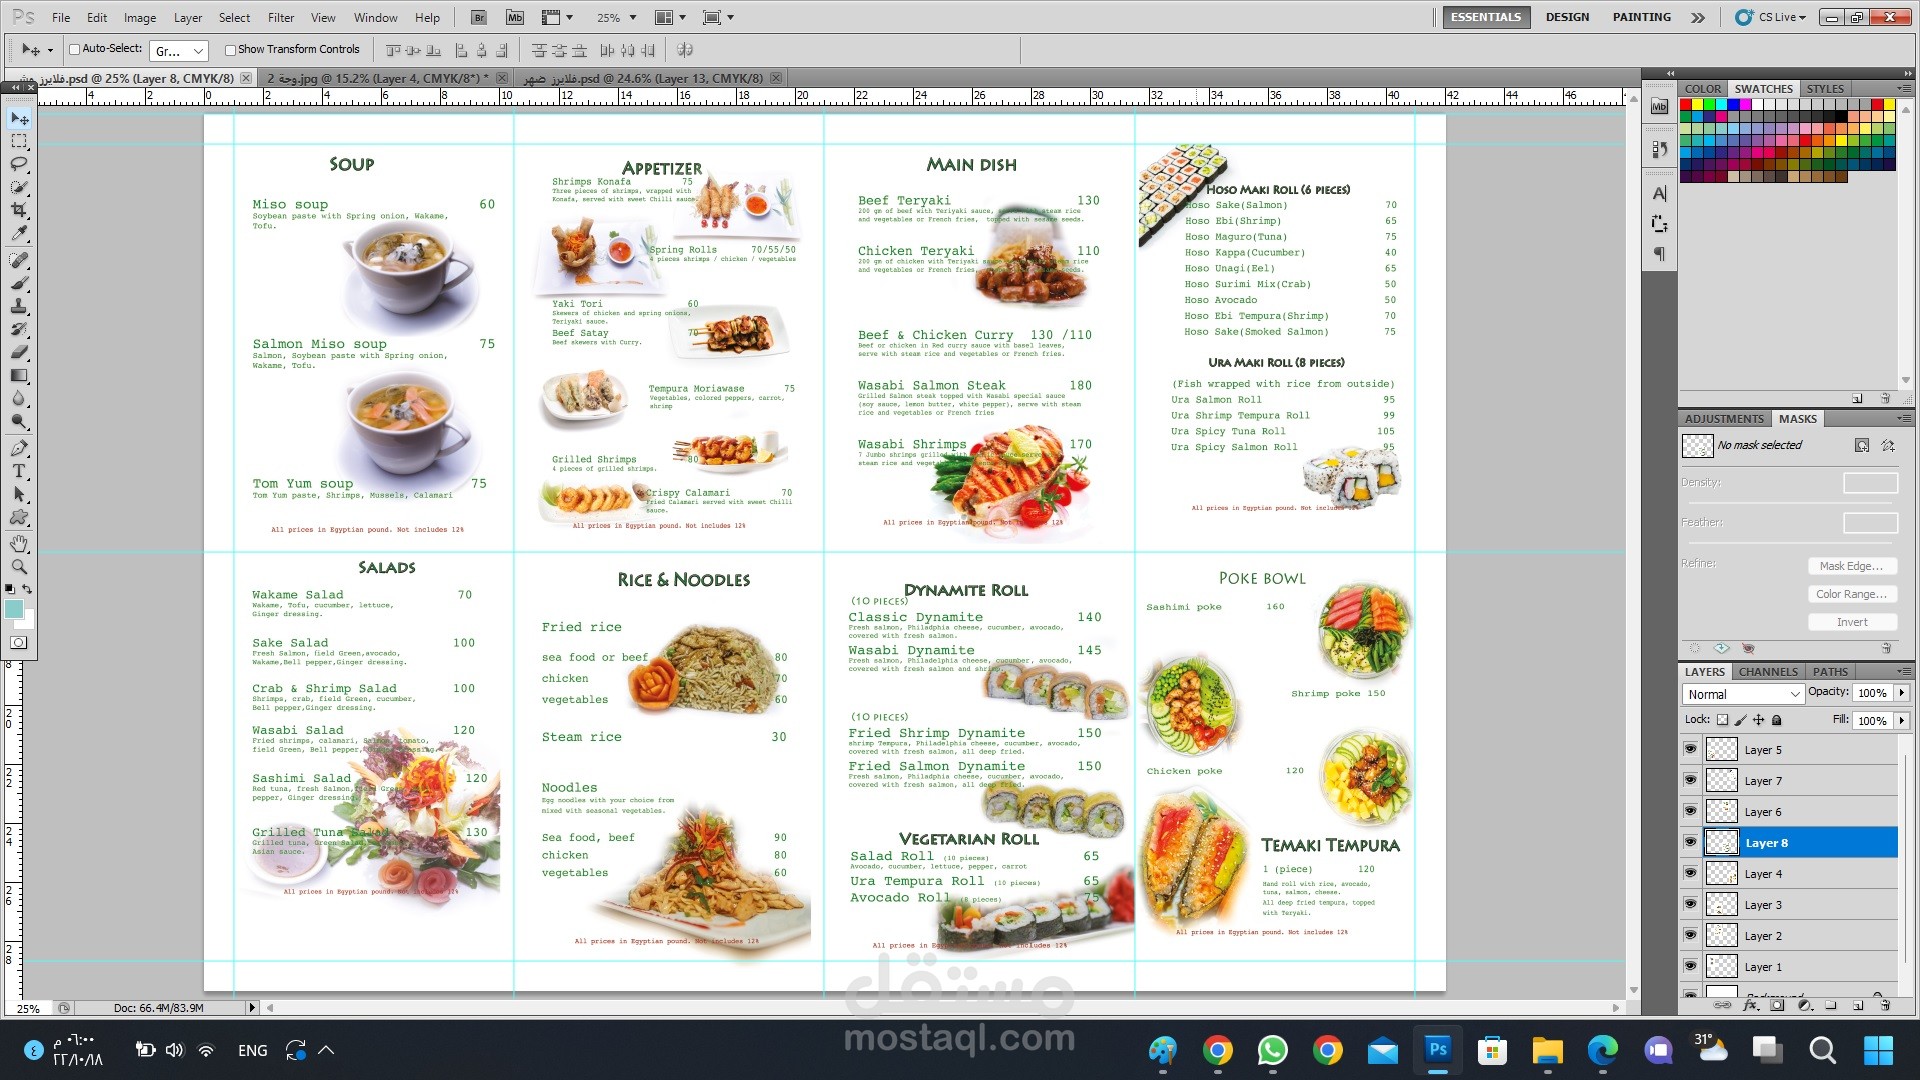The height and width of the screenshot is (1080, 1920).
Task: Toggle Quick Mask mode
Action: pos(19,643)
